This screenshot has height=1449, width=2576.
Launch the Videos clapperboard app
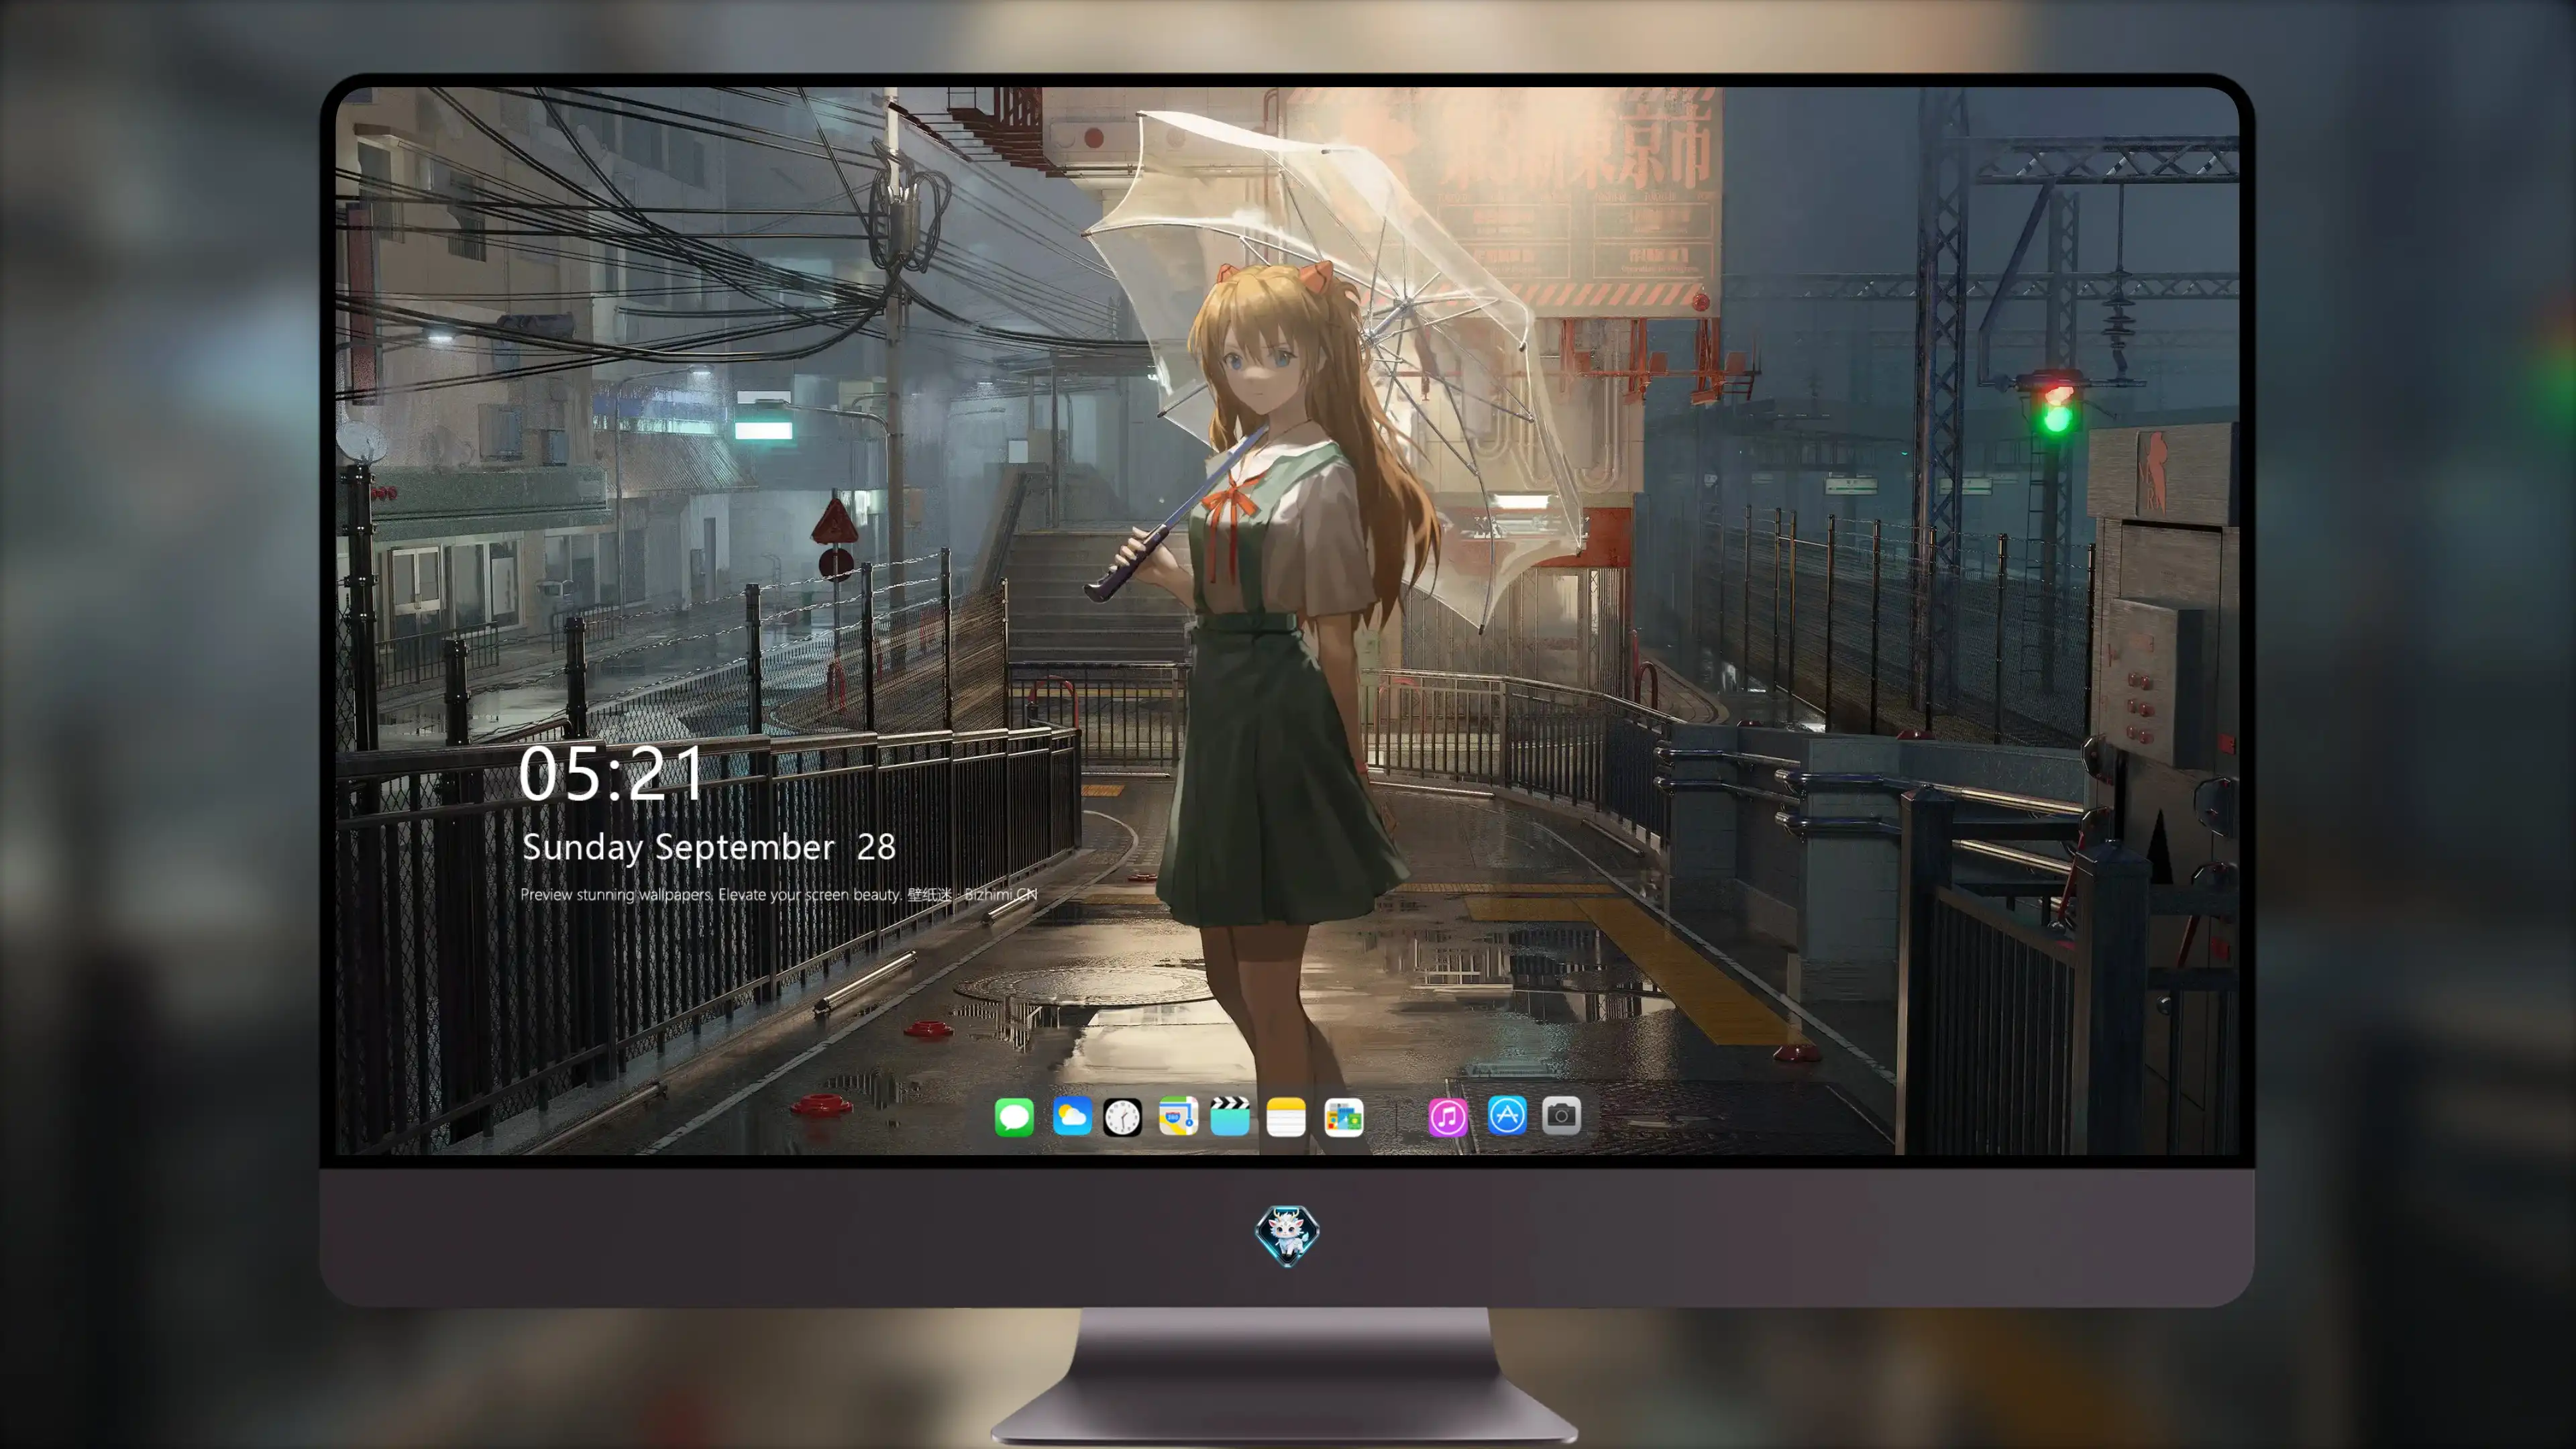[1230, 1116]
